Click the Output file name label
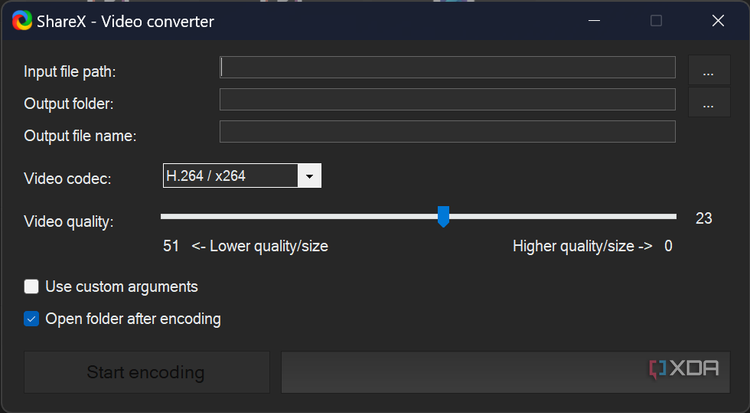The height and width of the screenshot is (413, 750). pos(80,136)
